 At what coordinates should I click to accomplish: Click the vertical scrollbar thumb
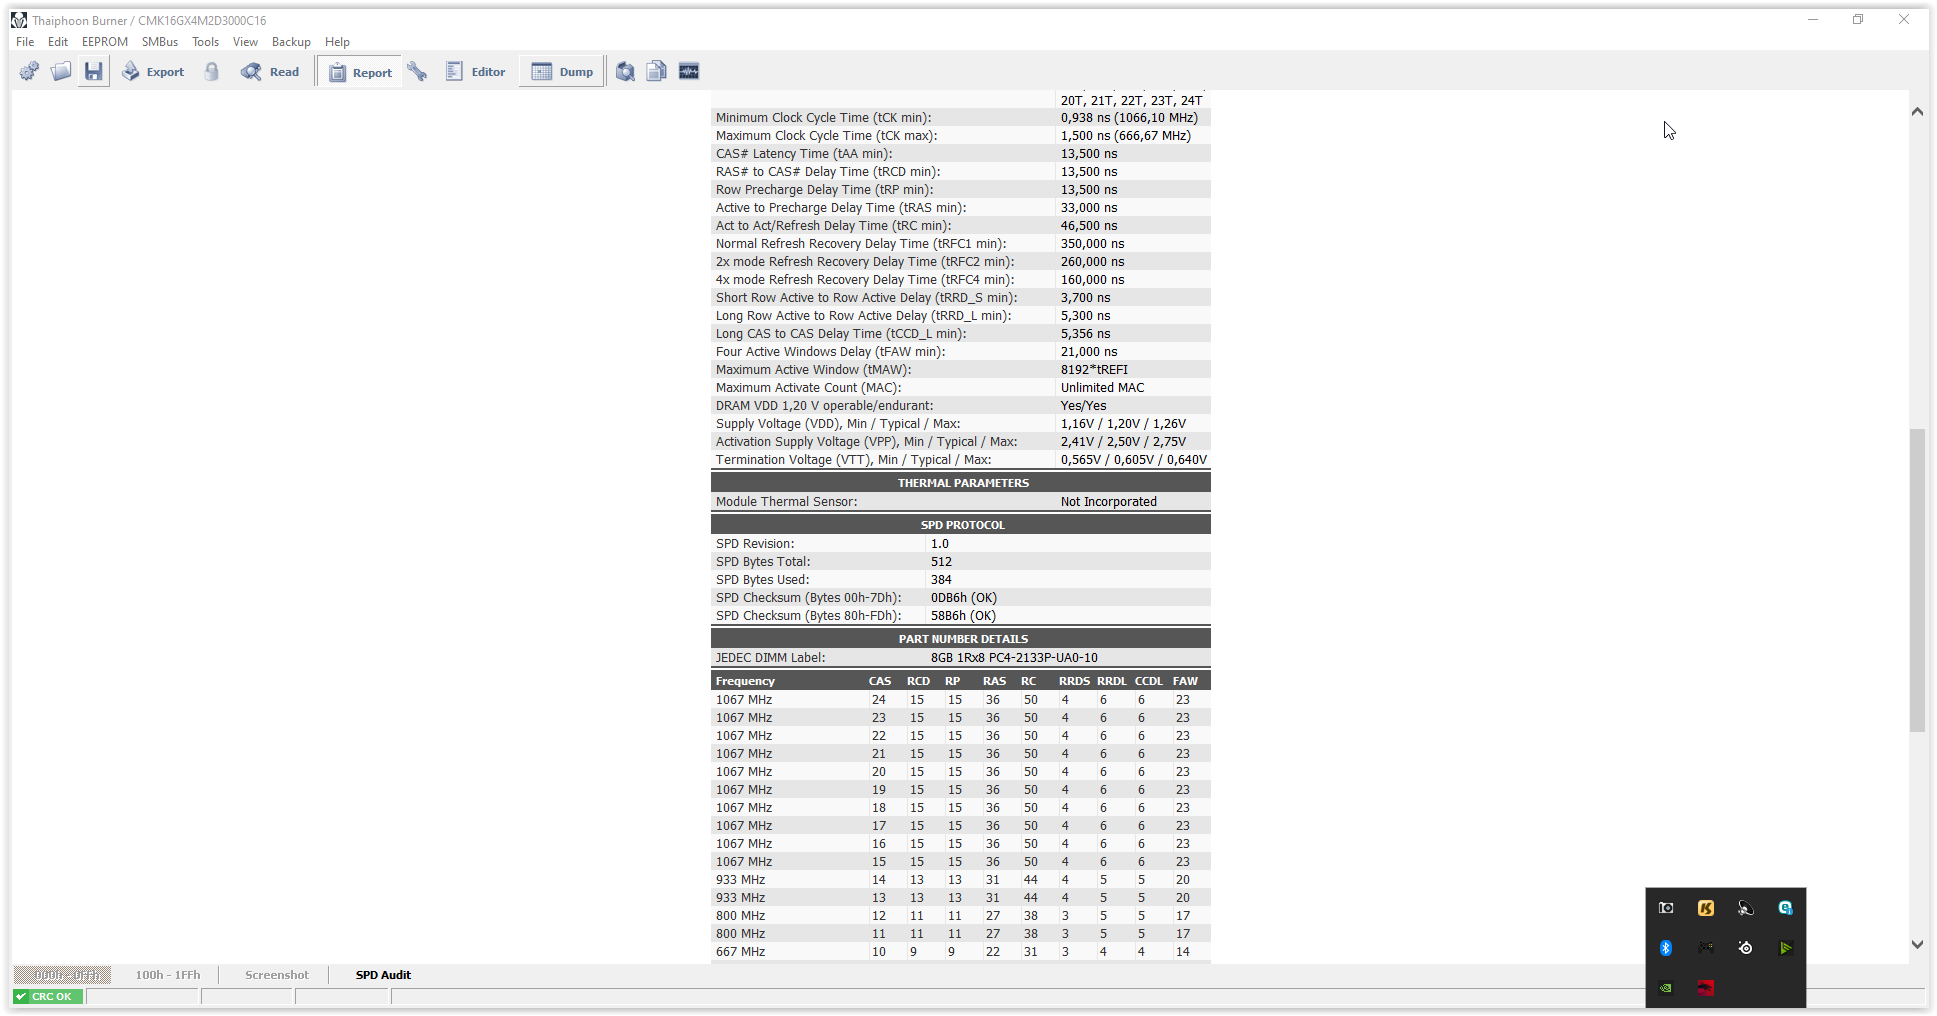coord(1917,580)
